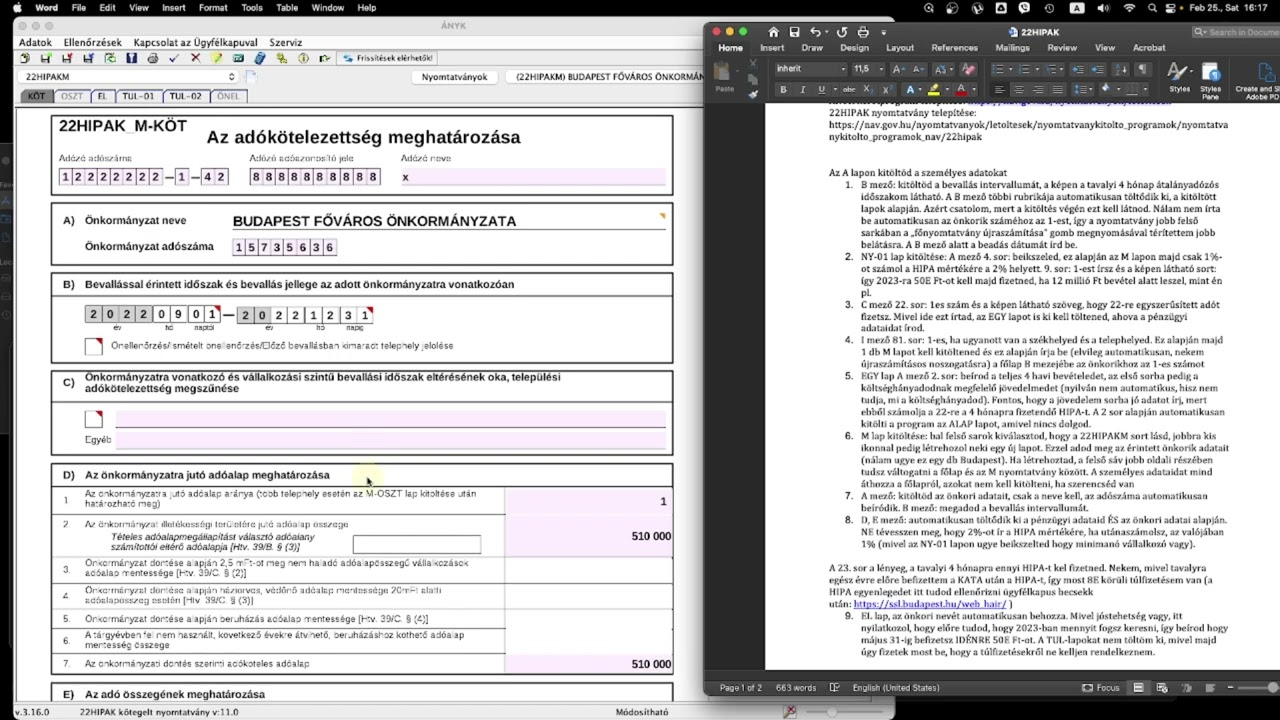The width and height of the screenshot is (1280, 720).
Task: Open the Format menu in macOS menu bar
Action: tap(213, 8)
